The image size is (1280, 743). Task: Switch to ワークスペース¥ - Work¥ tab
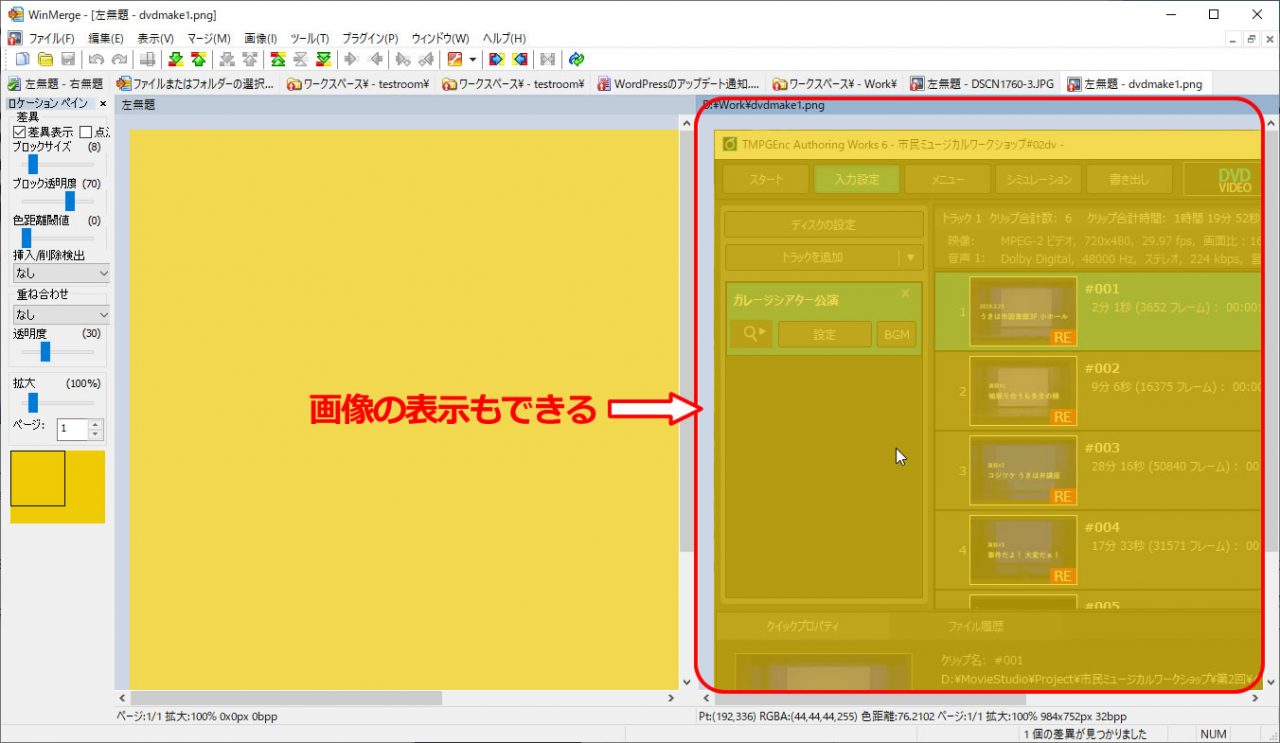point(835,84)
